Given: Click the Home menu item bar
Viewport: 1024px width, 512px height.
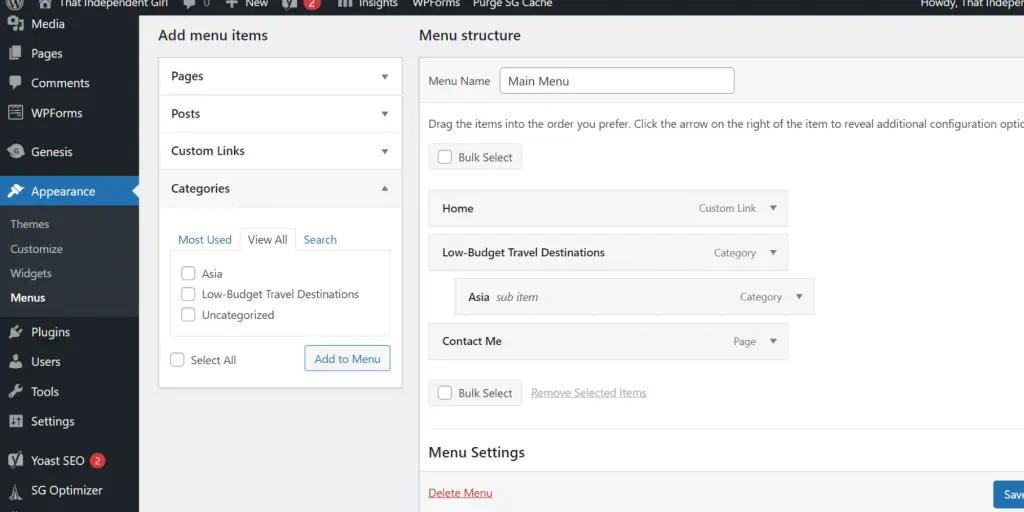Looking at the screenshot, I should 609,208.
